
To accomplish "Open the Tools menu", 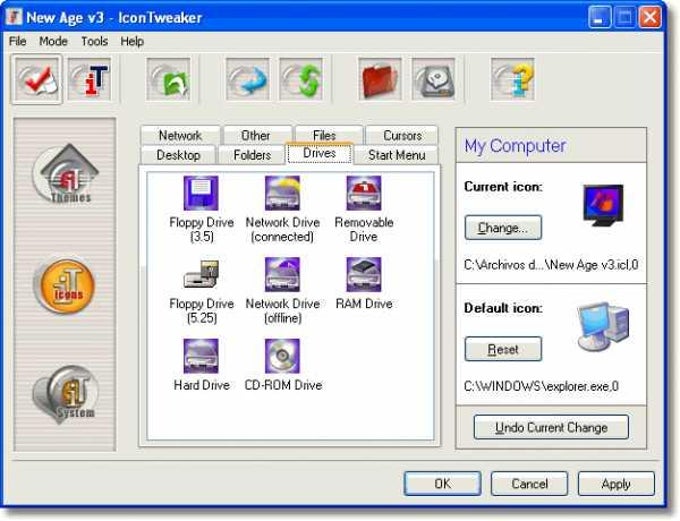I will [95, 41].
